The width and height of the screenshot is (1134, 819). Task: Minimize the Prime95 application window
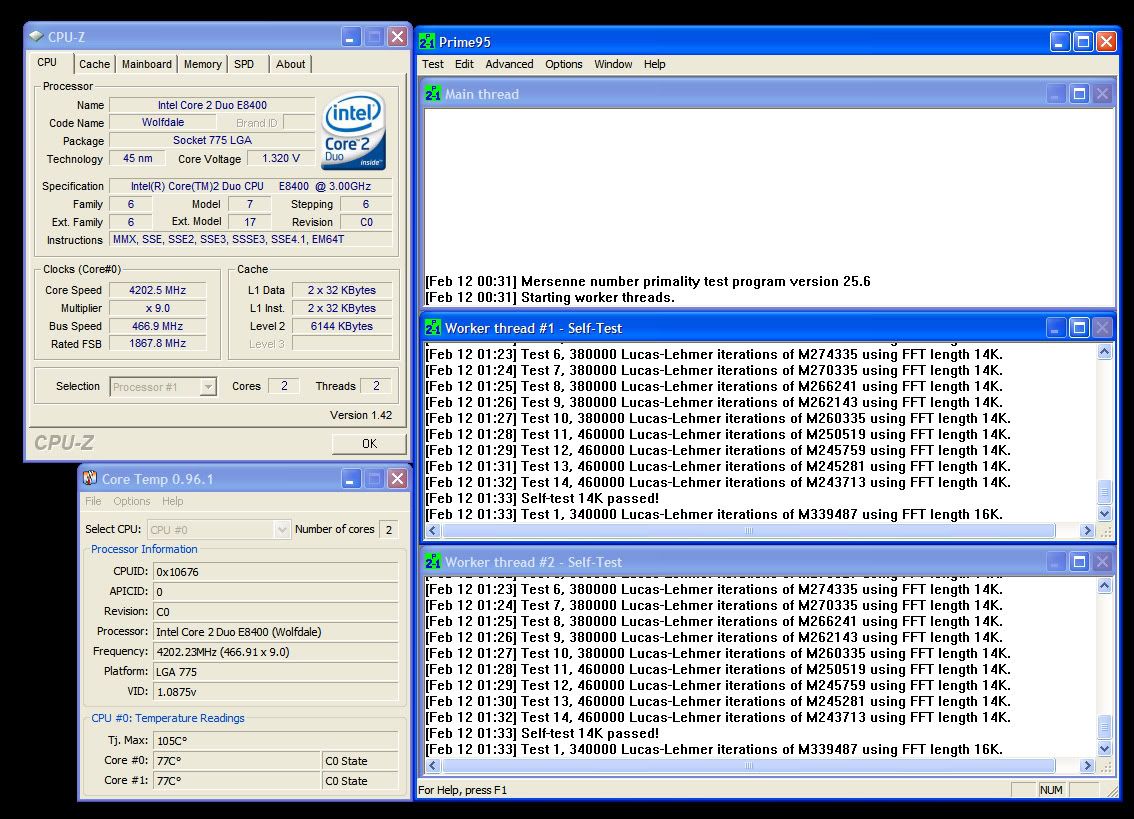pos(1060,41)
